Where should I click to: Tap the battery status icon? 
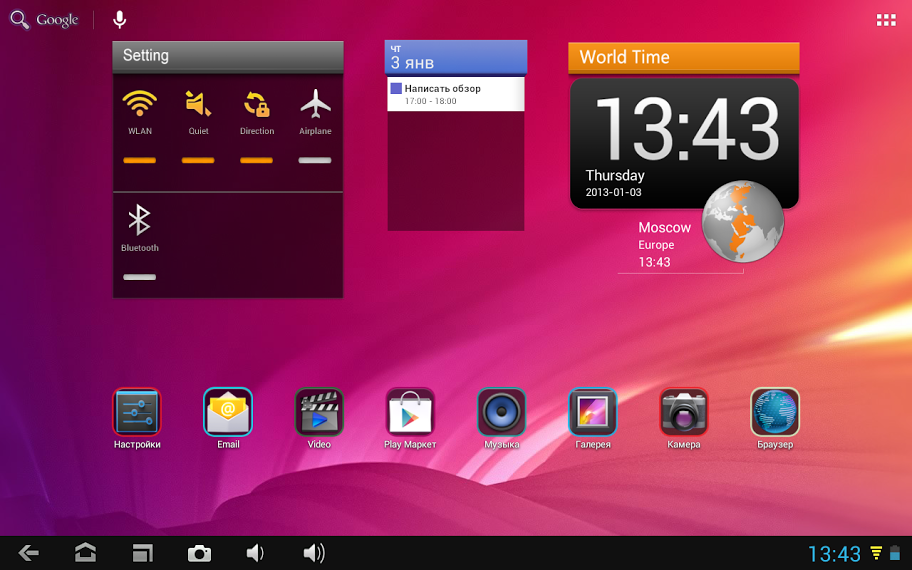(895, 553)
